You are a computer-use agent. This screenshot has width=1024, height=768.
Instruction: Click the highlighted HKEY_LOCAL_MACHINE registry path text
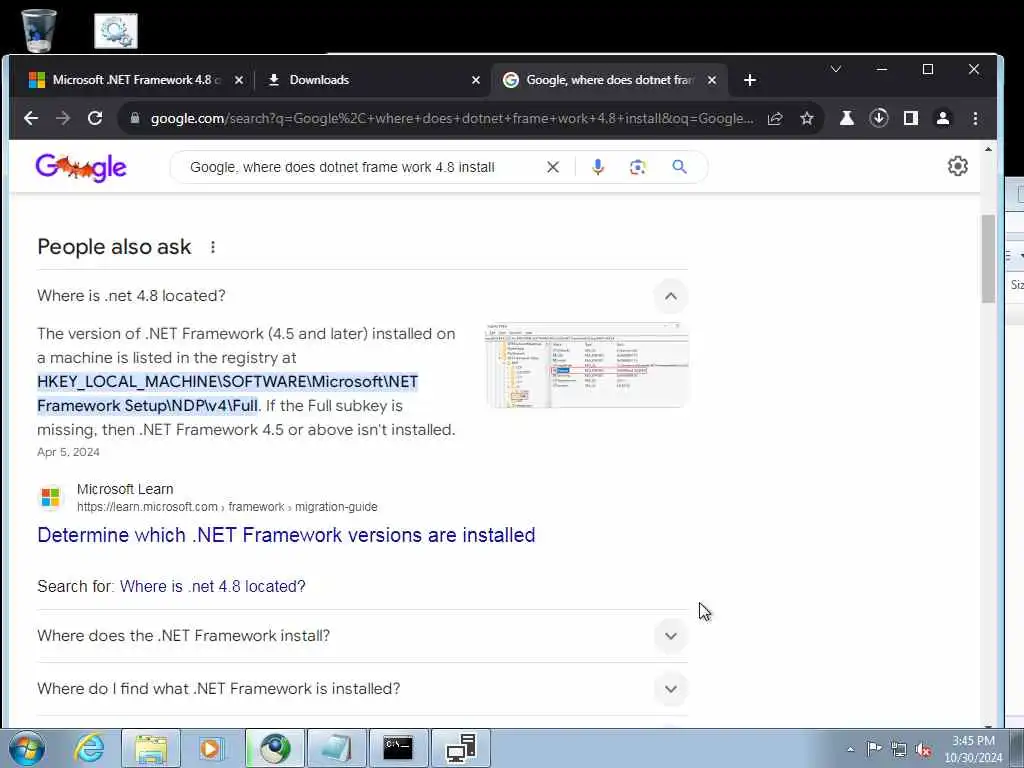tap(227, 393)
